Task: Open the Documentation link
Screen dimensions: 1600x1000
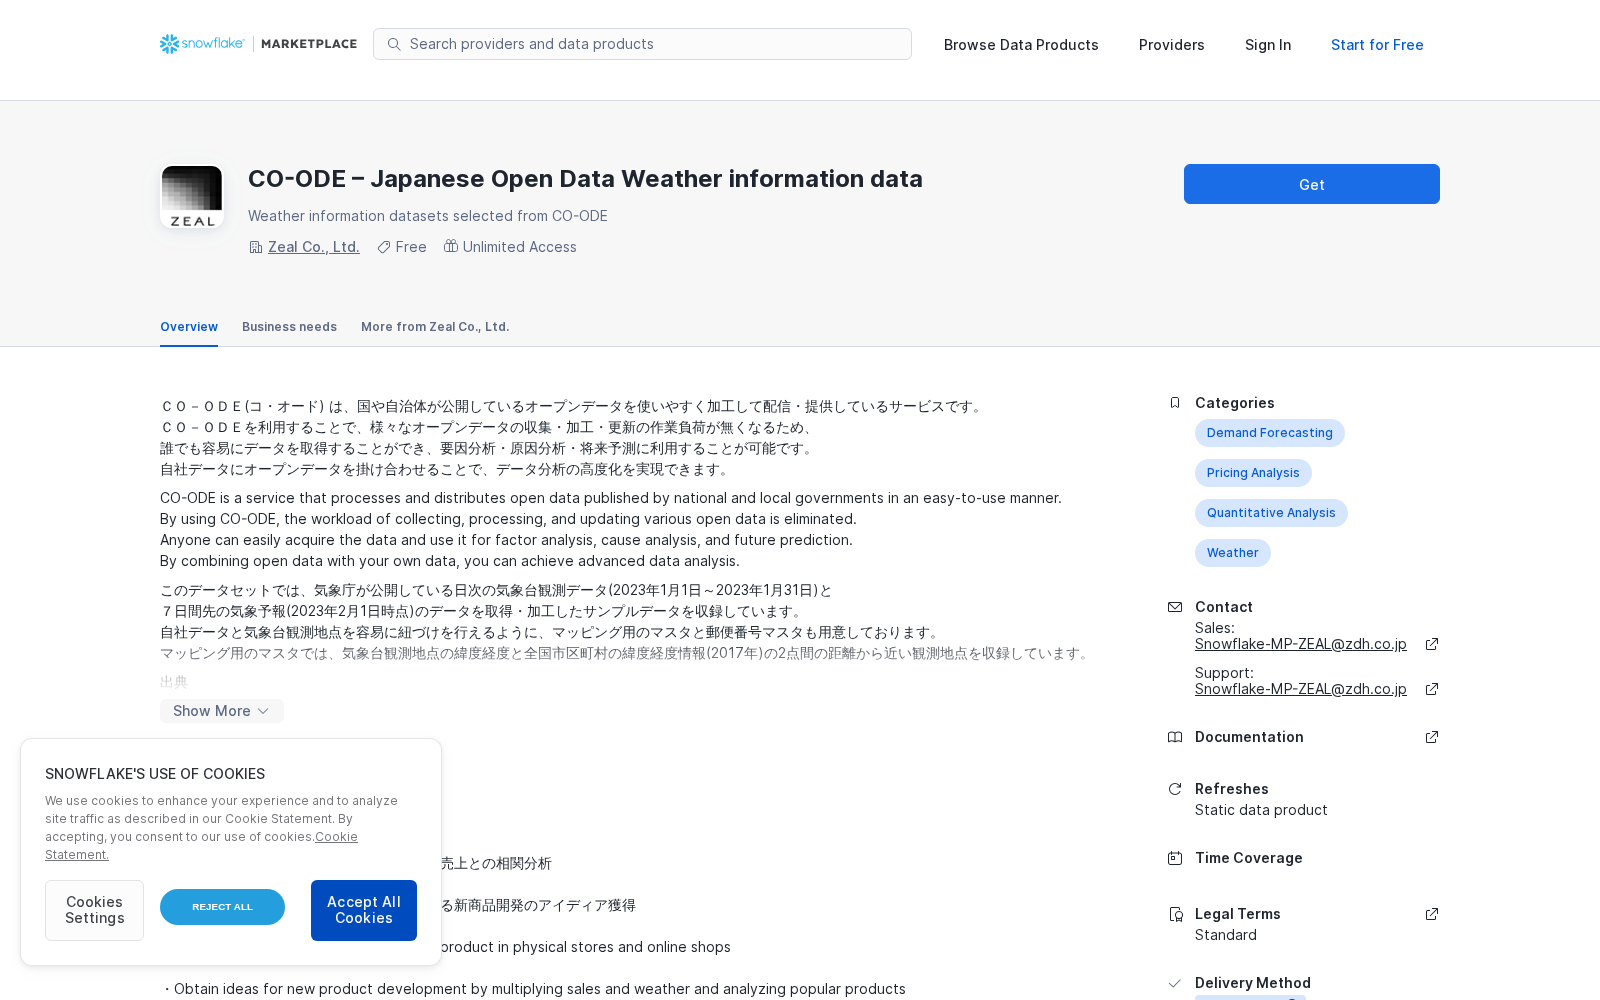Action: [1249, 737]
